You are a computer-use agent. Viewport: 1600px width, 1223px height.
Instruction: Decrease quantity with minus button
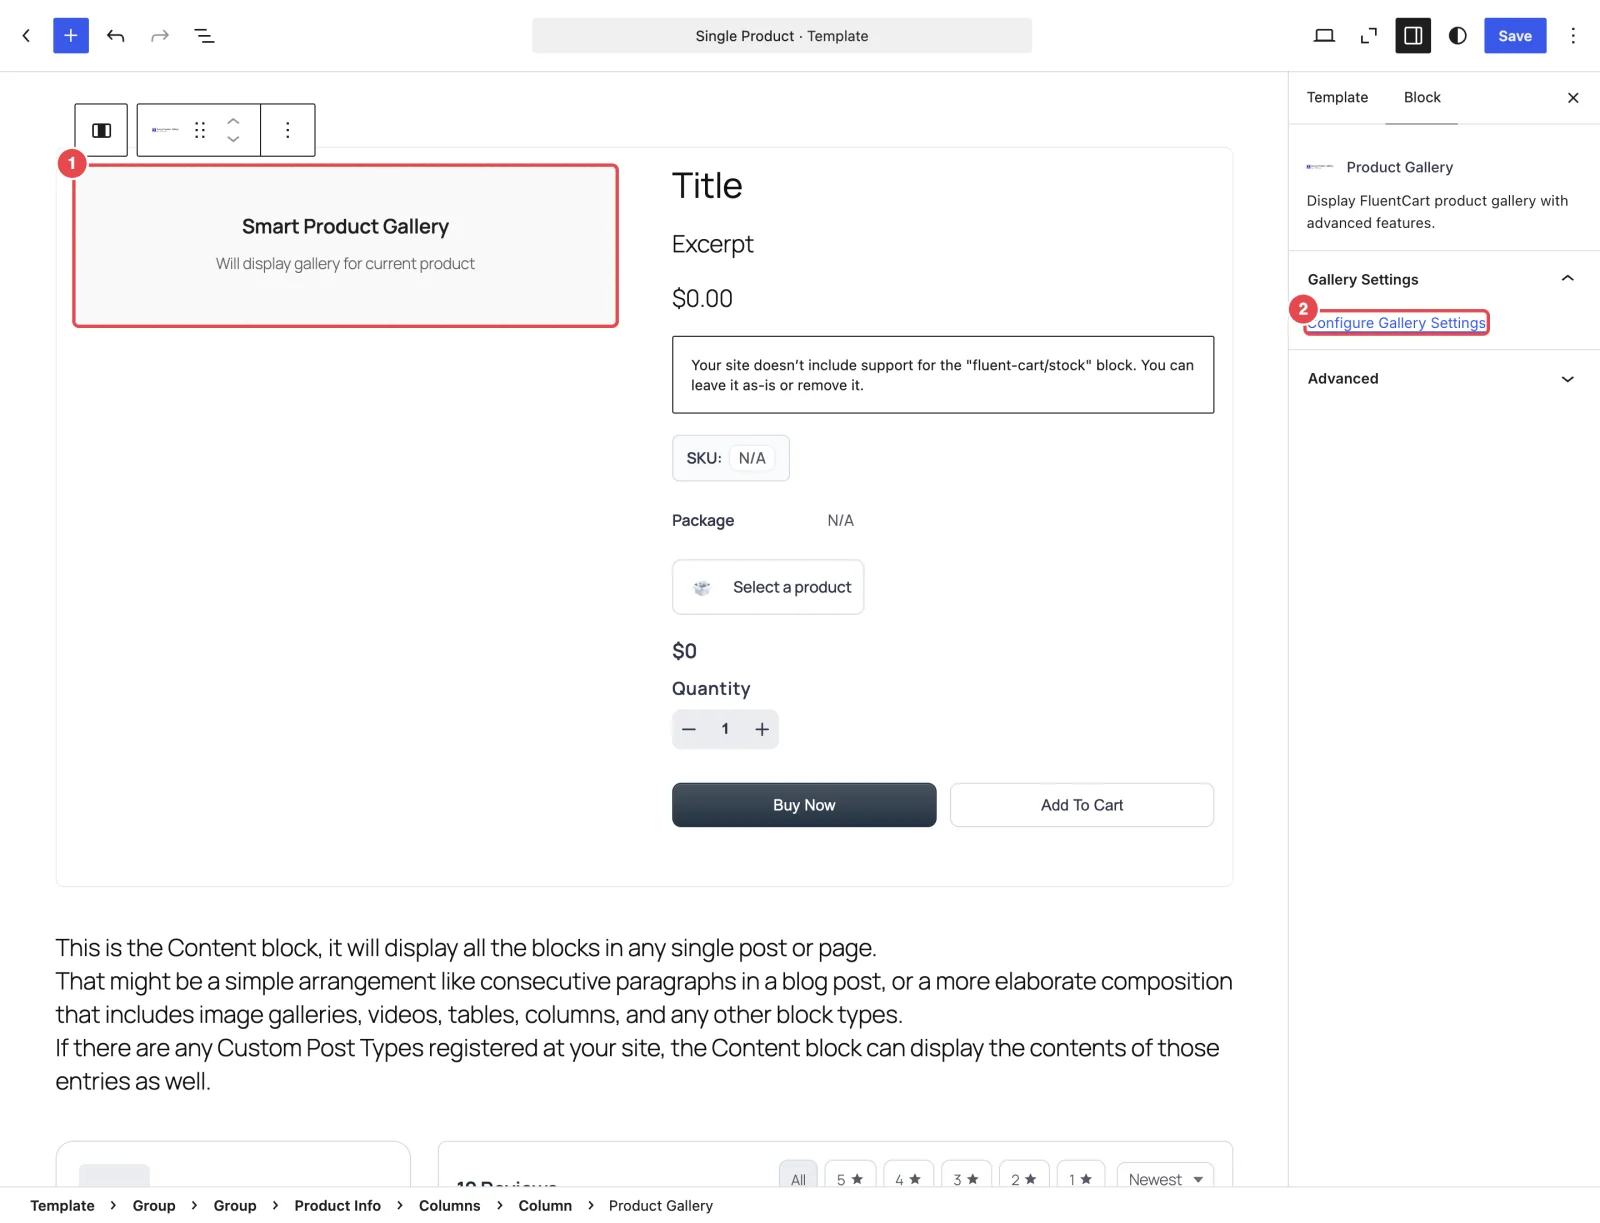point(689,730)
